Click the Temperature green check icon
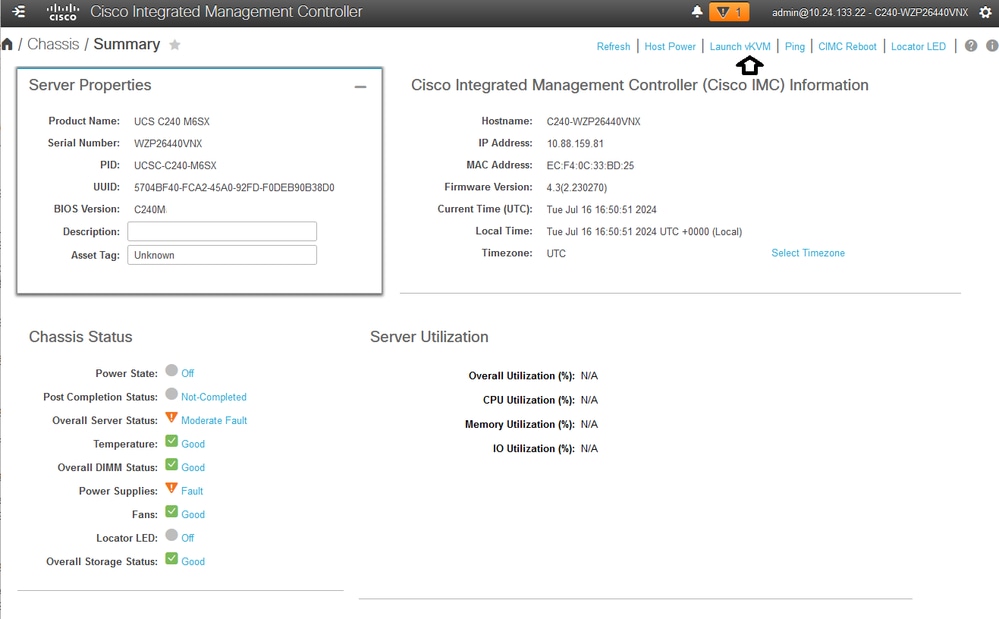 (x=171, y=441)
